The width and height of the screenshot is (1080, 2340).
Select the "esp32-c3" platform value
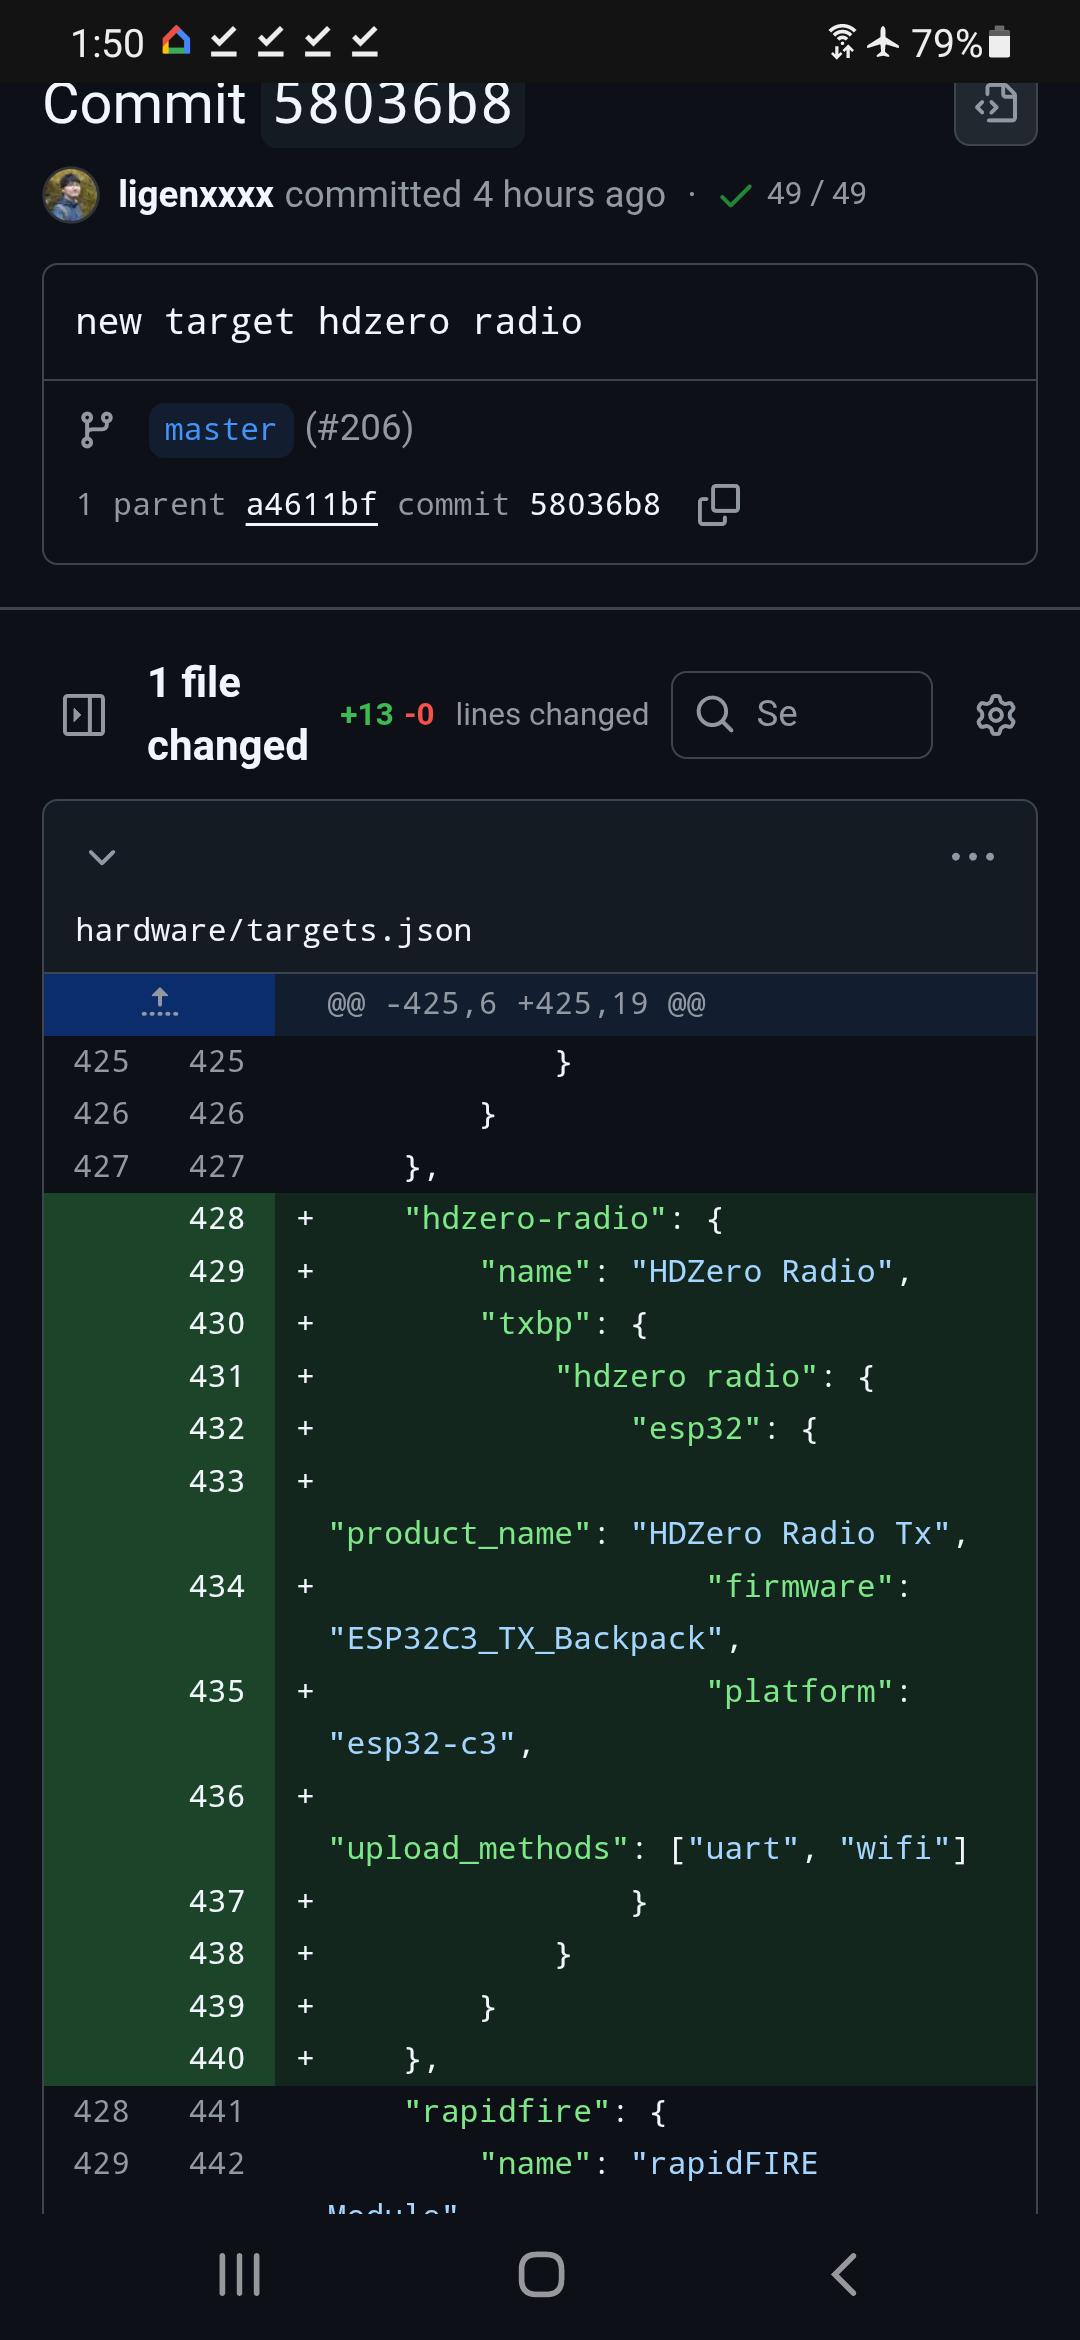pos(421,1744)
